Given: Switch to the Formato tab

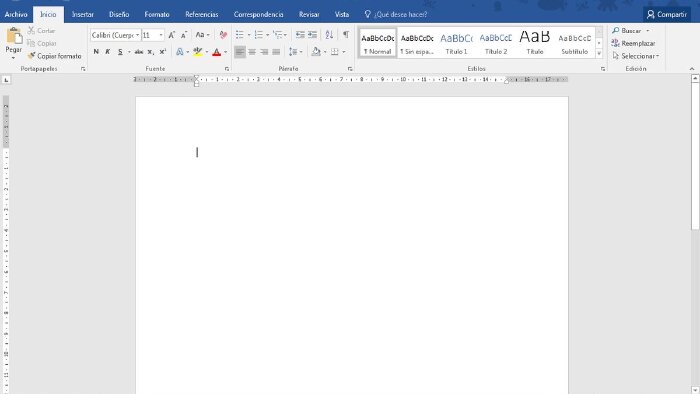Looking at the screenshot, I should (x=157, y=14).
